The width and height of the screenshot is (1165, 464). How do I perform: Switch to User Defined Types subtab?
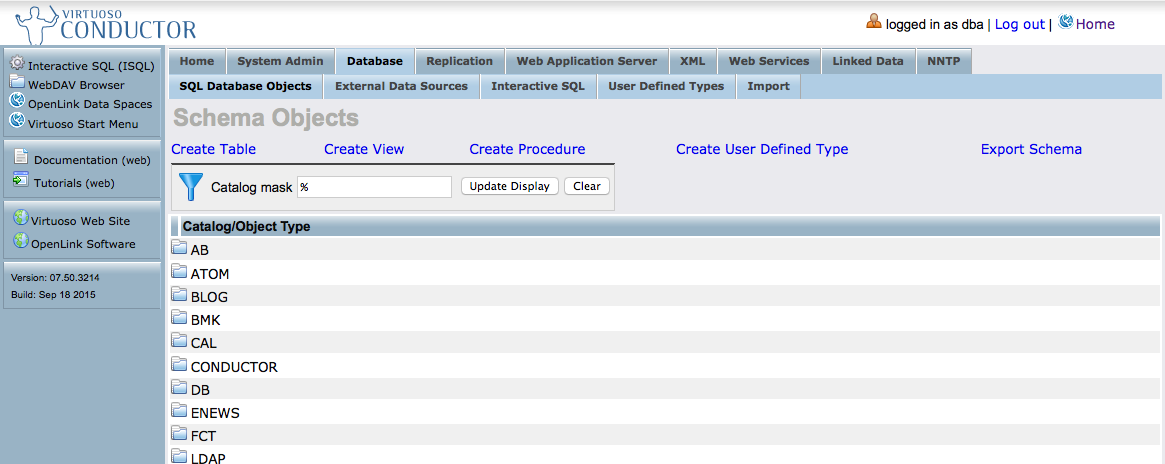point(666,86)
